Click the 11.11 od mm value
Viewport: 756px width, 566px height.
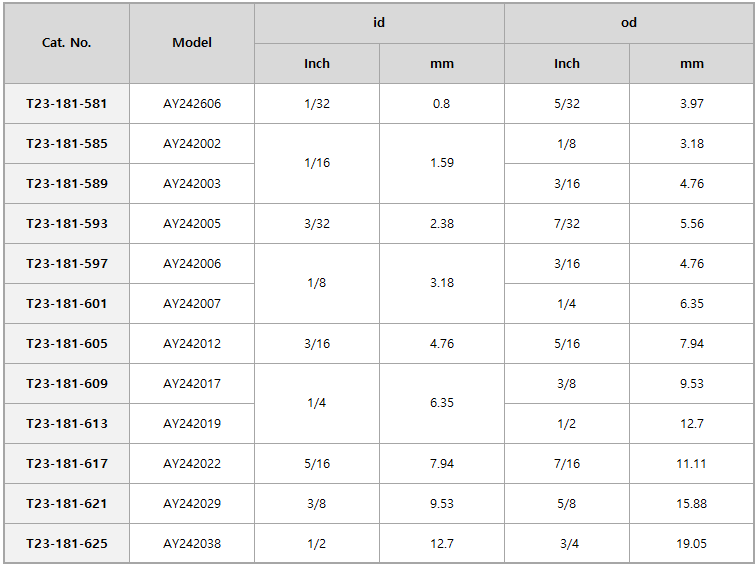(x=691, y=464)
